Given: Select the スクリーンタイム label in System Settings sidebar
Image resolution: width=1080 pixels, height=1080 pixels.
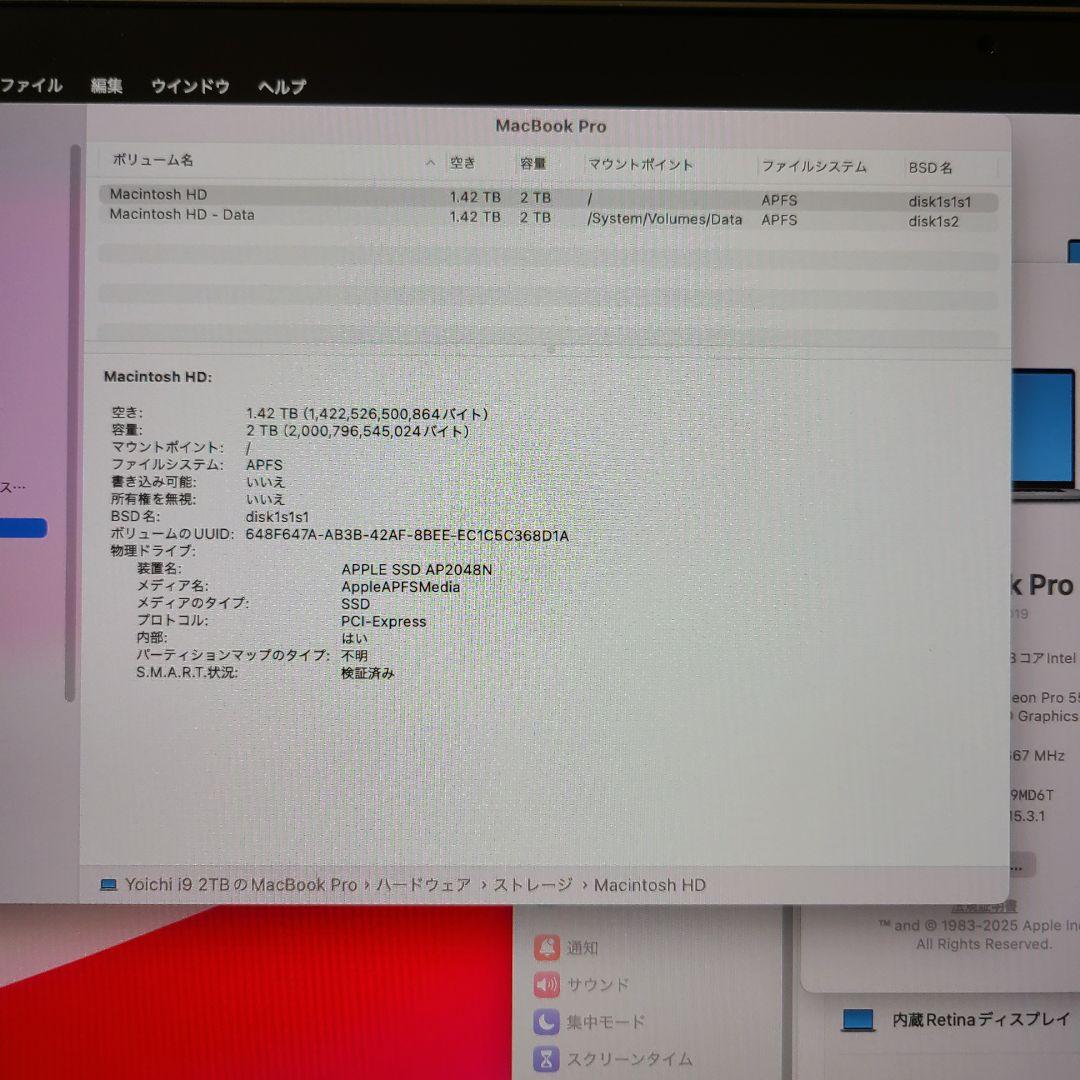Looking at the screenshot, I should point(630,1059).
